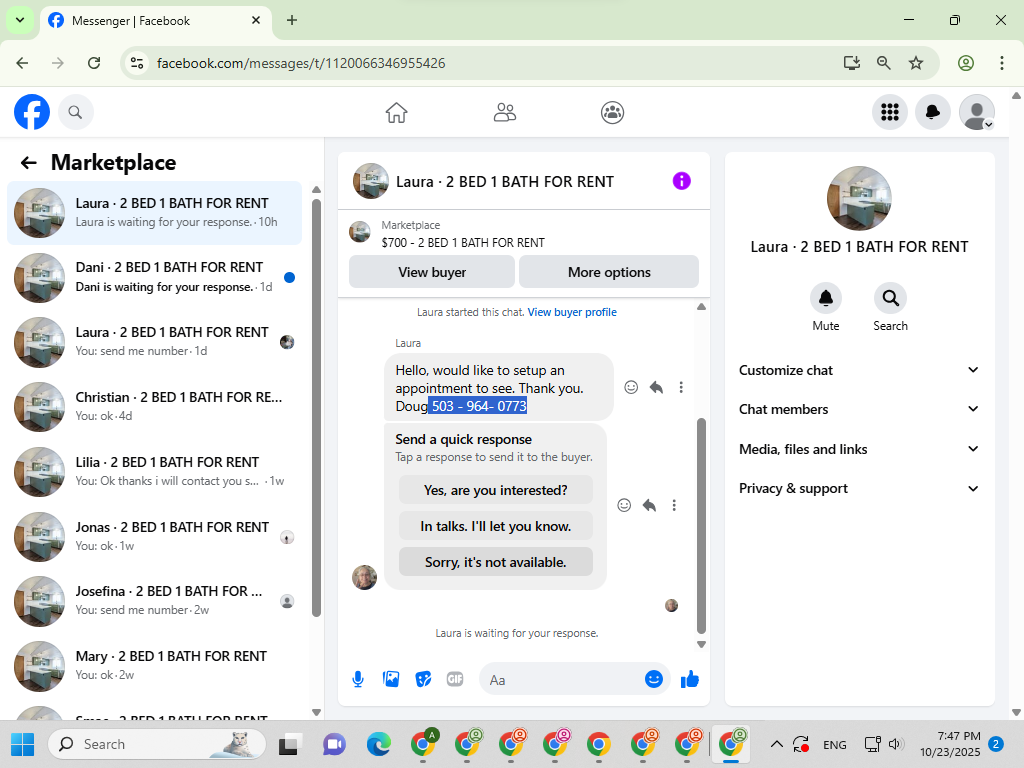Expand the Privacy & support section

tap(859, 488)
